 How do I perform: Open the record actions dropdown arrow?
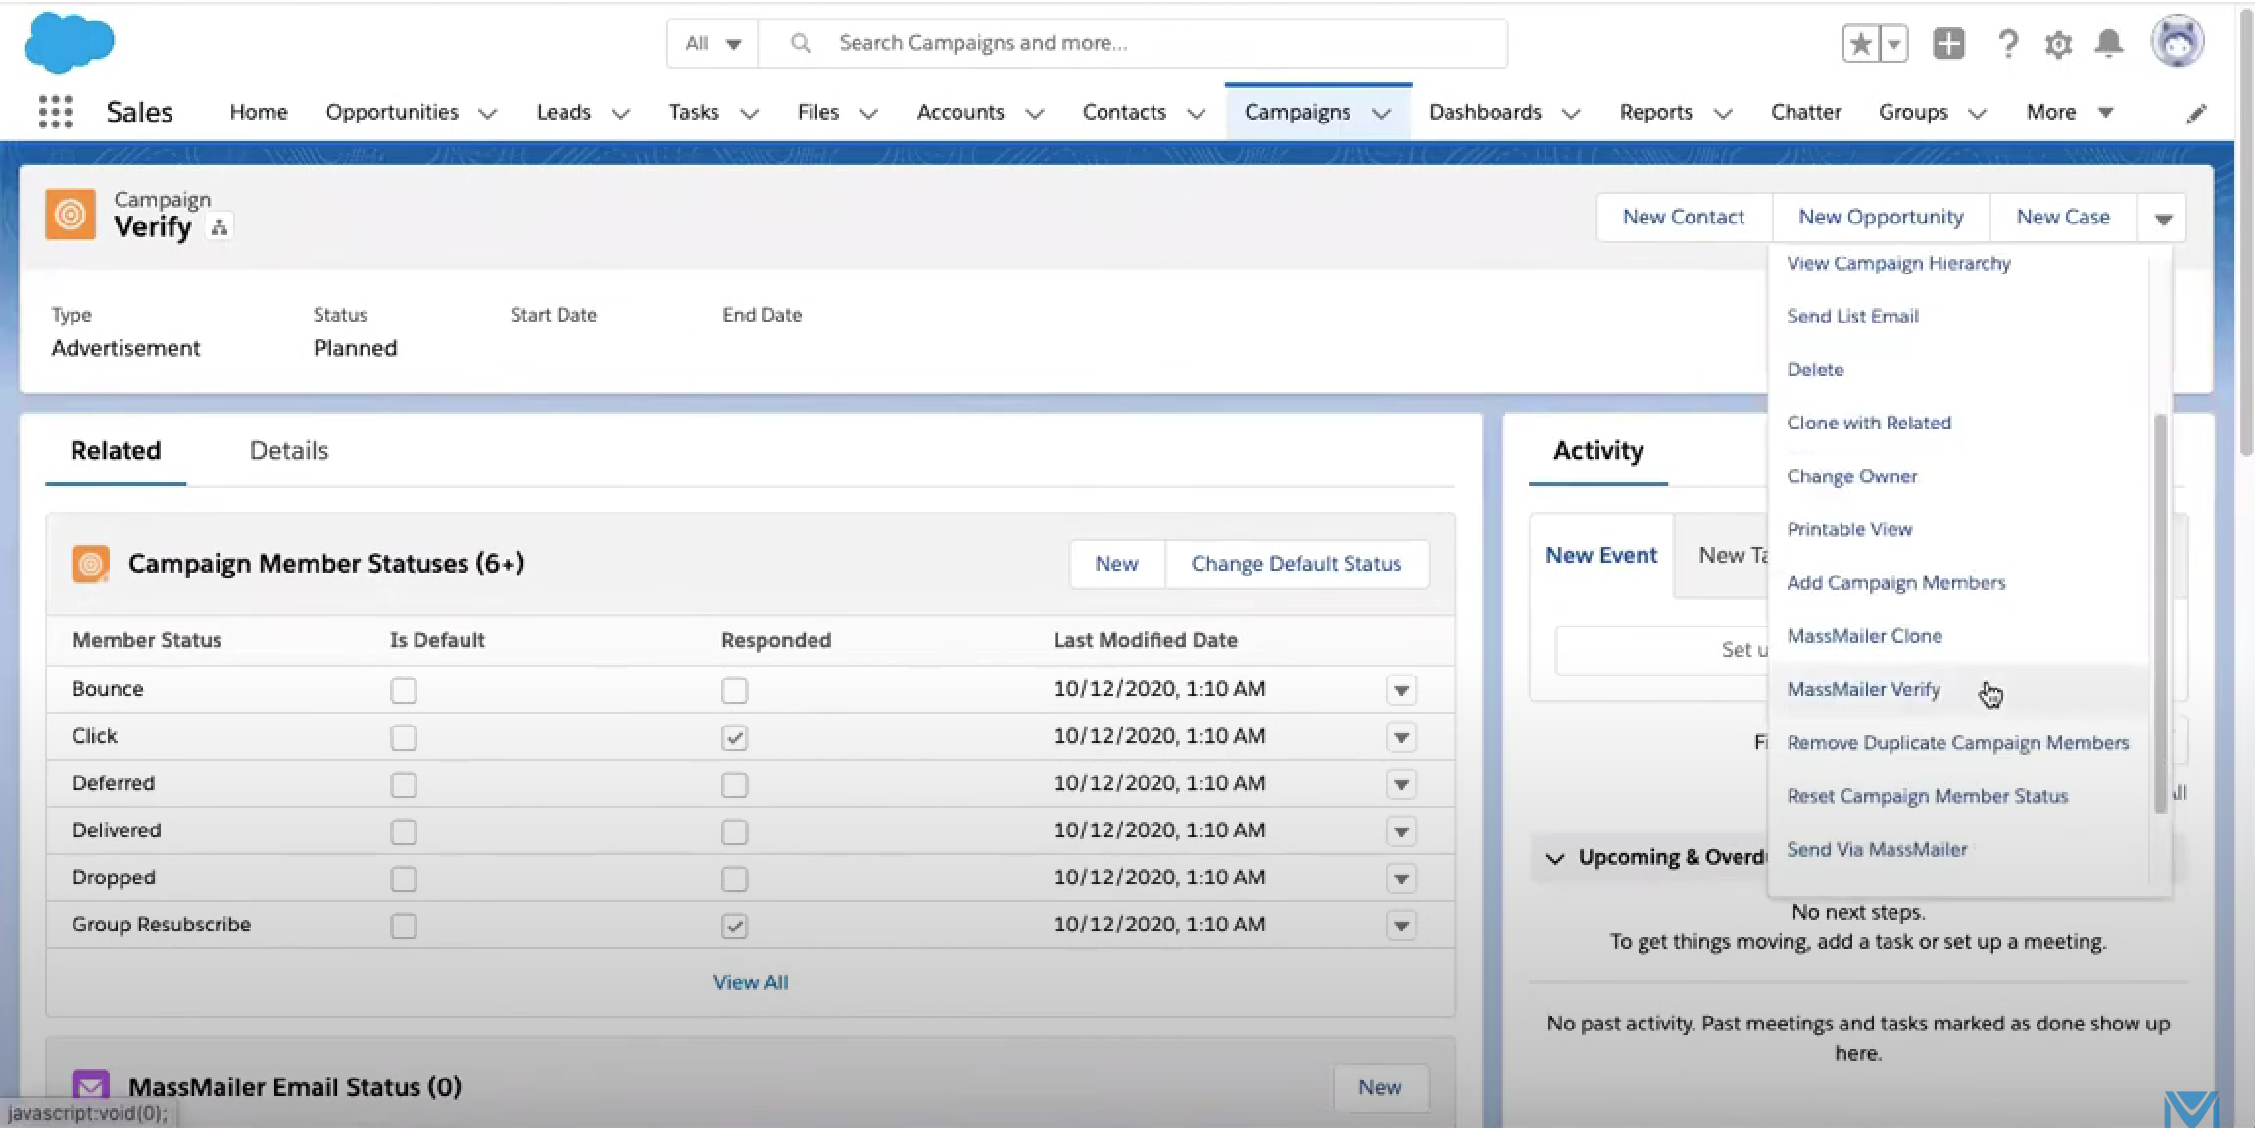point(2162,218)
